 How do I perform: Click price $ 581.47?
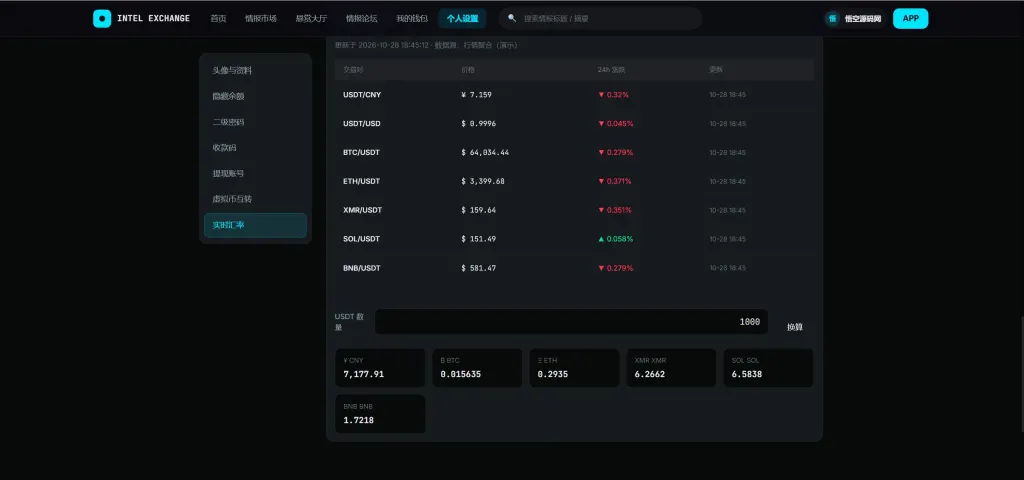pos(478,268)
